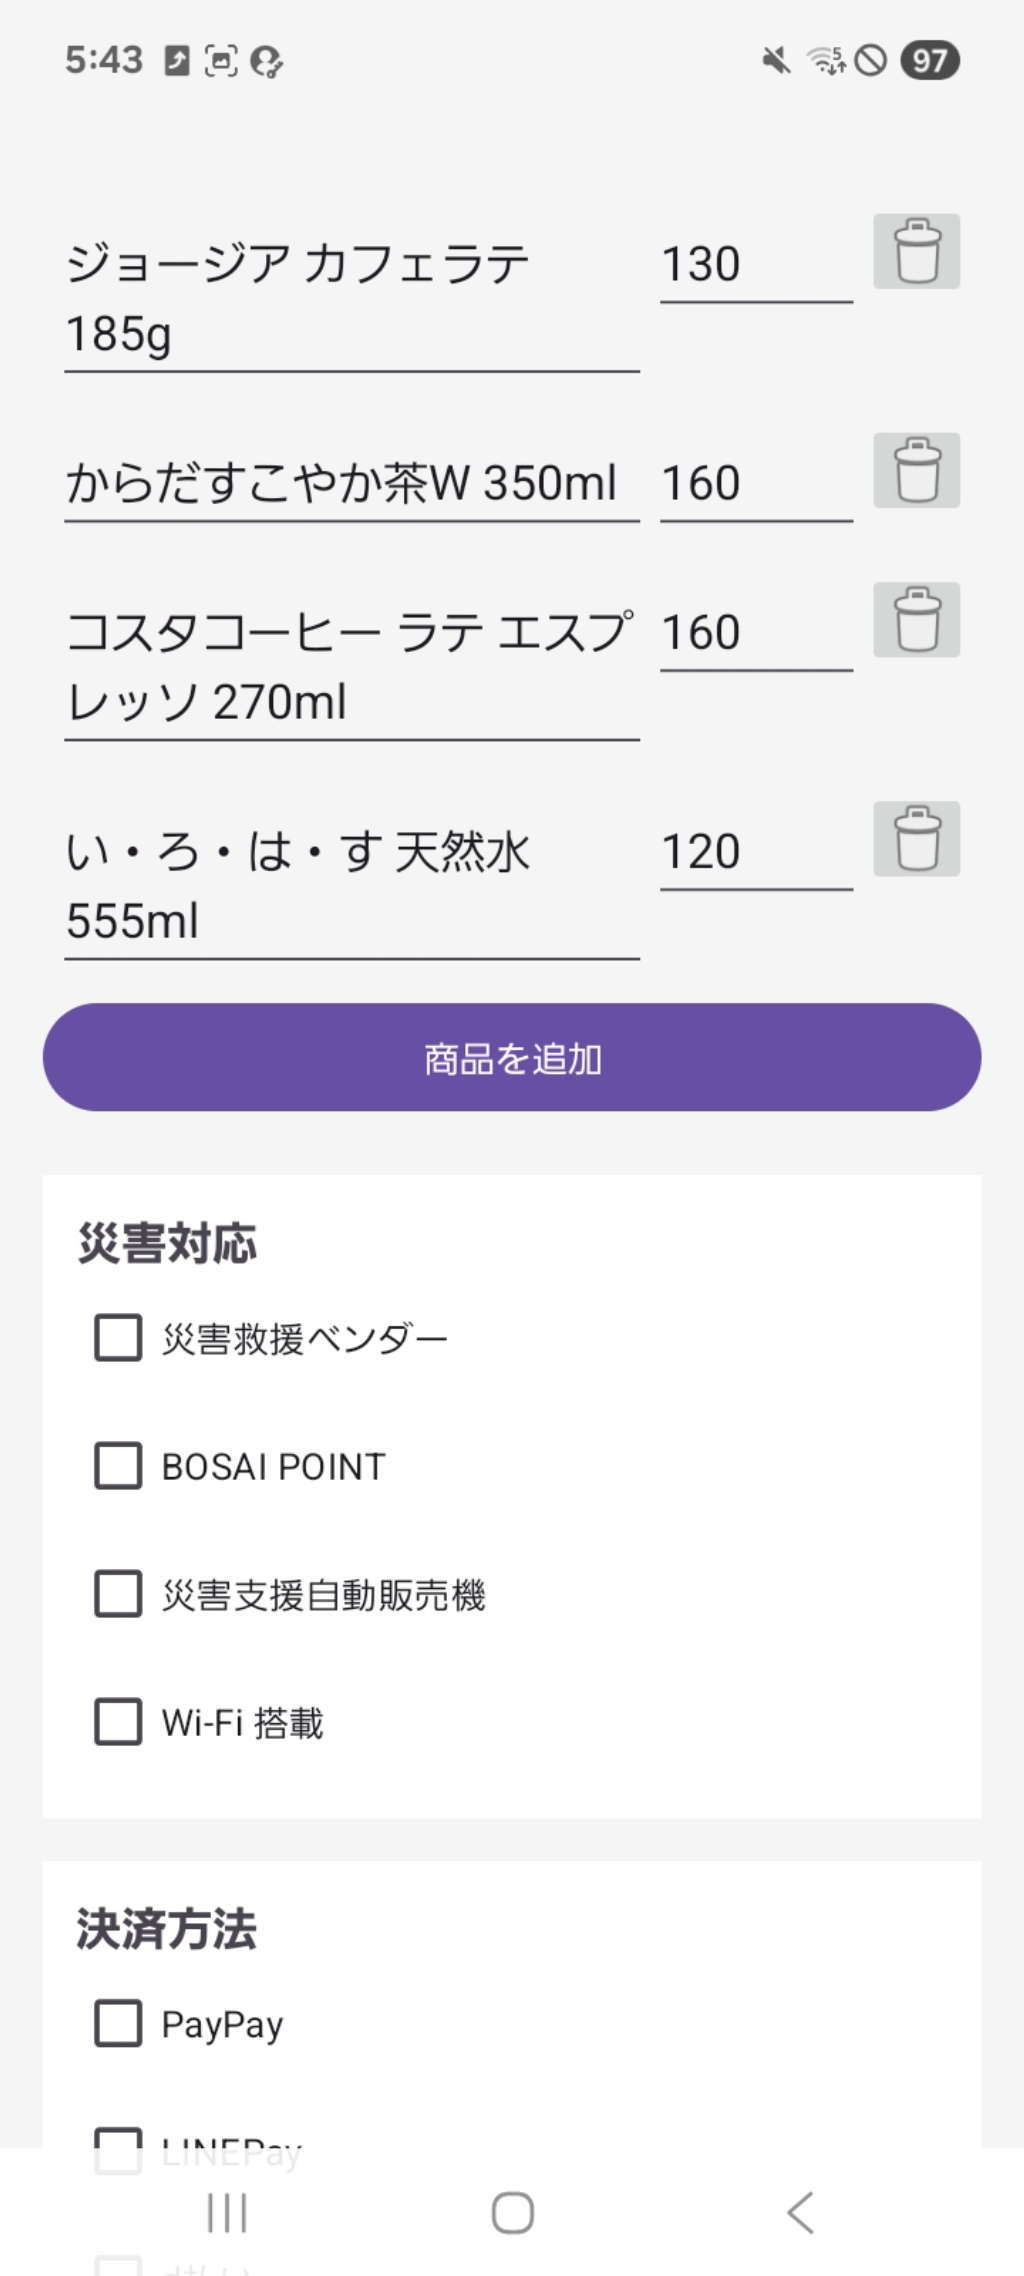
Task: Focus the からだすこやか茶W 350ml name field
Action: (352, 484)
